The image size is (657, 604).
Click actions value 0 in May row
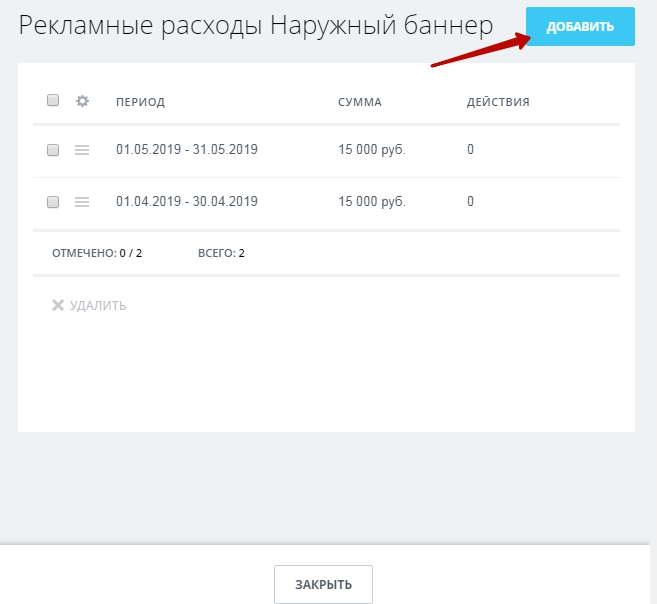point(470,150)
